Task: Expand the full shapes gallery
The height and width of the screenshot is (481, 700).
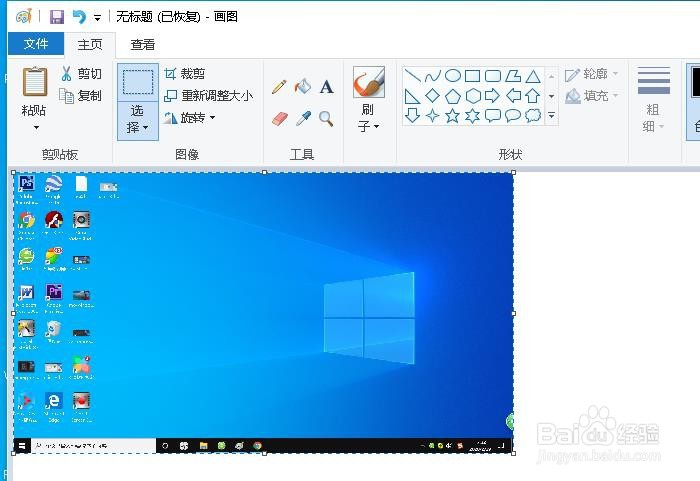Action: tap(551, 116)
